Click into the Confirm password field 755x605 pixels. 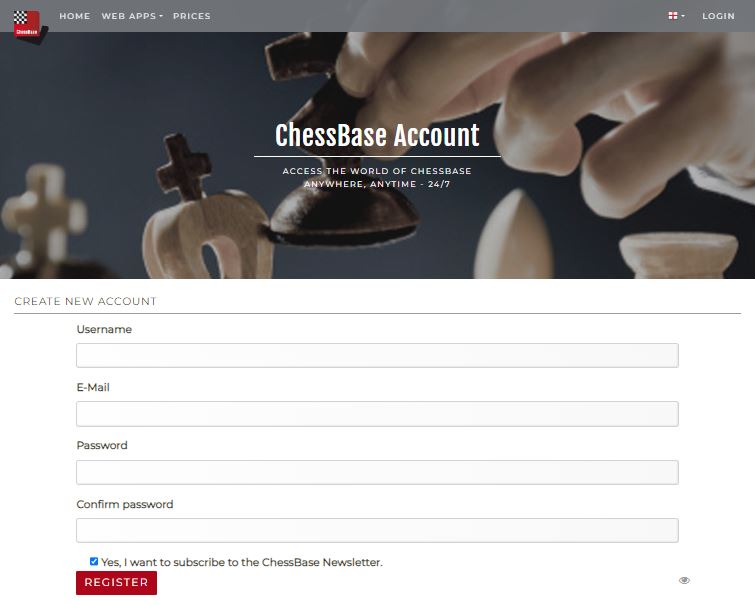(x=377, y=530)
